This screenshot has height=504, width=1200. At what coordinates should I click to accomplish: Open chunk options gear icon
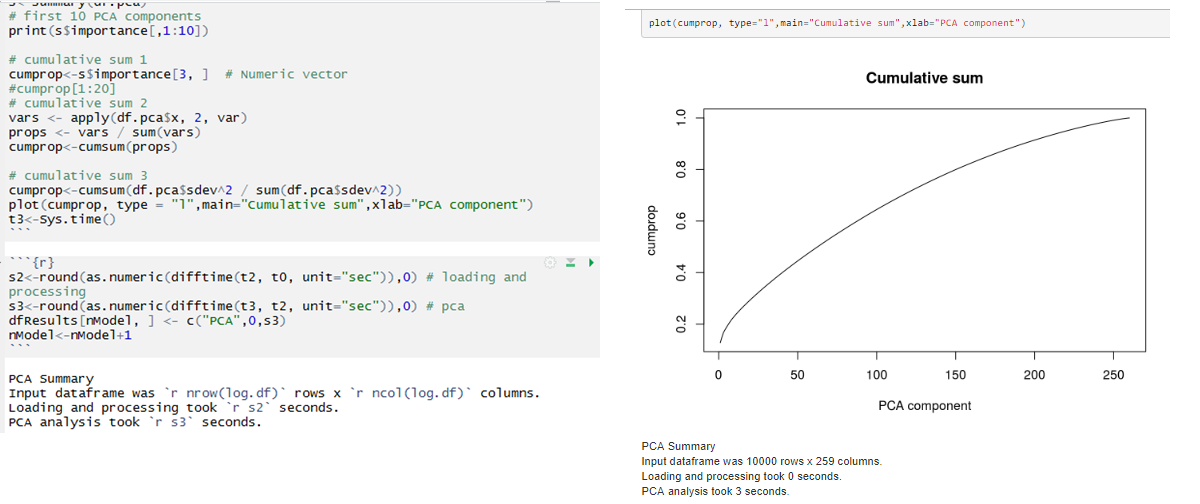click(551, 263)
